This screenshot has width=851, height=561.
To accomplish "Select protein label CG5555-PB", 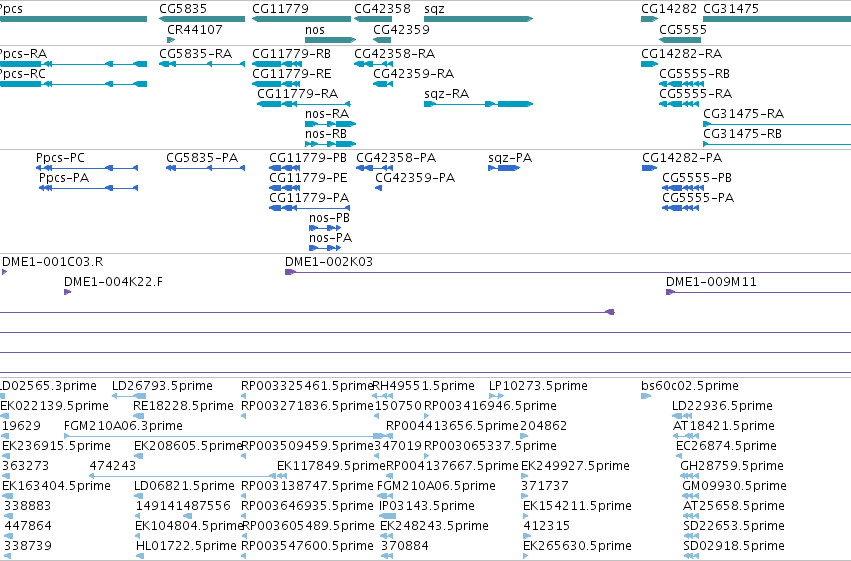I will tap(697, 178).
